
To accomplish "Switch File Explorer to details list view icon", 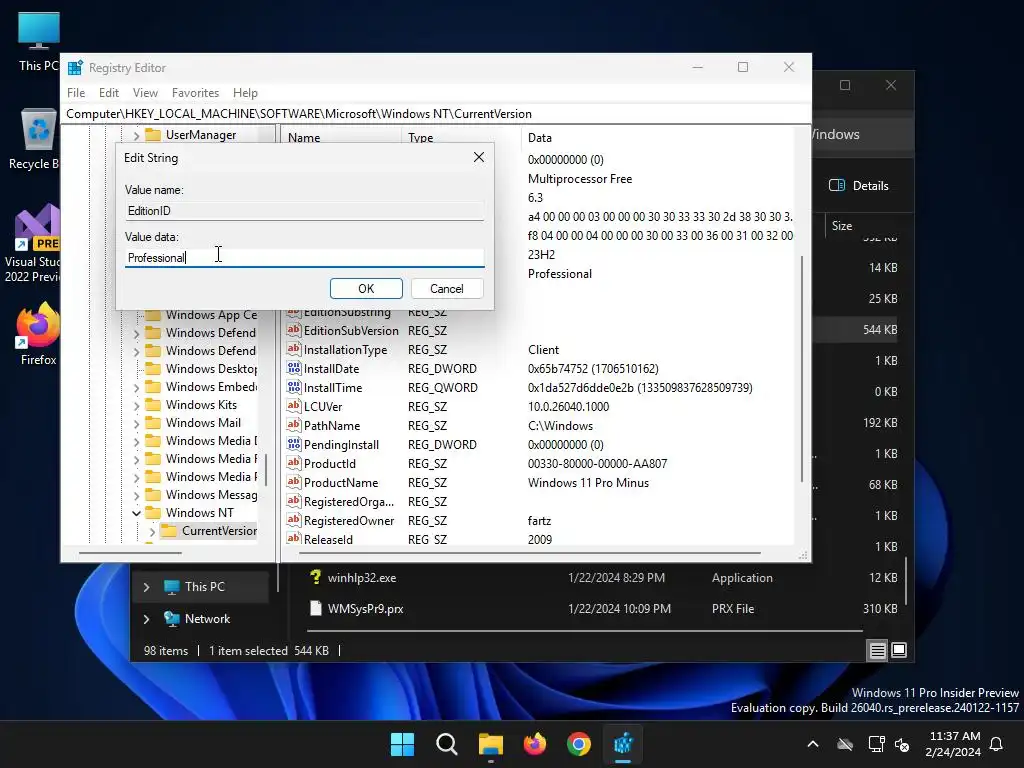I will click(x=877, y=650).
